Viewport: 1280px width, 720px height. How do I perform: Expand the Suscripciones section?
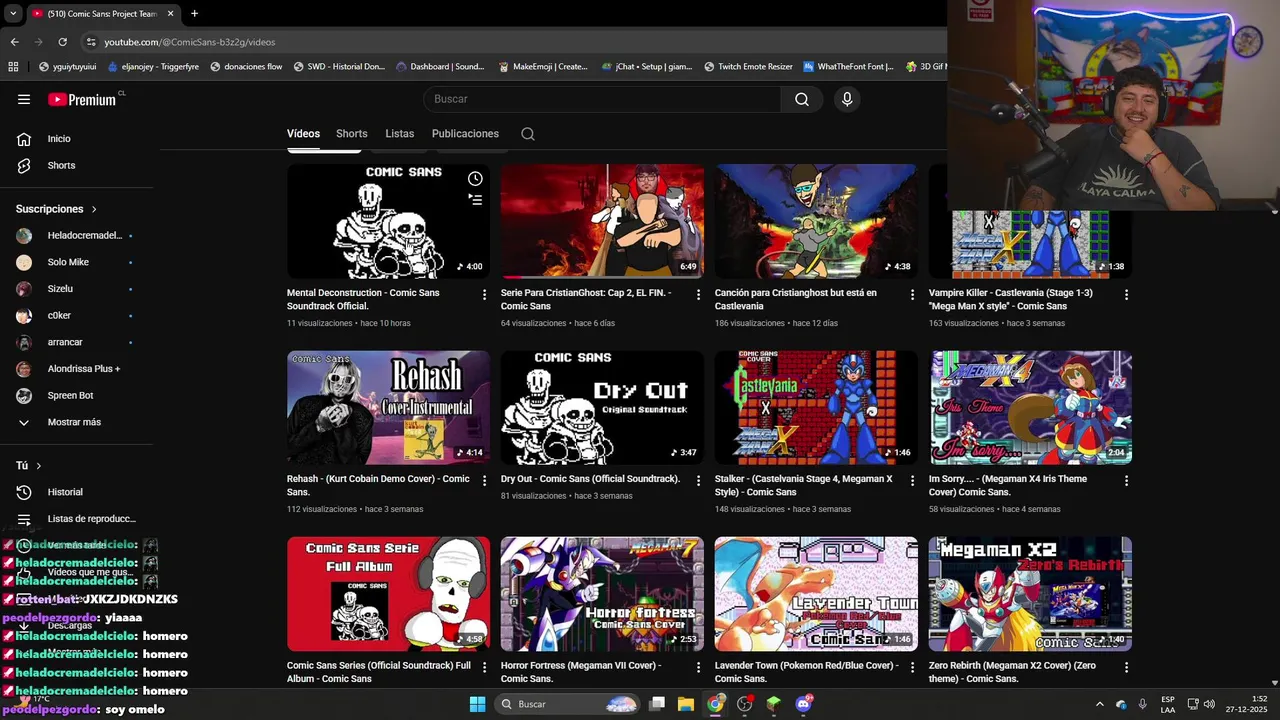tap(57, 209)
